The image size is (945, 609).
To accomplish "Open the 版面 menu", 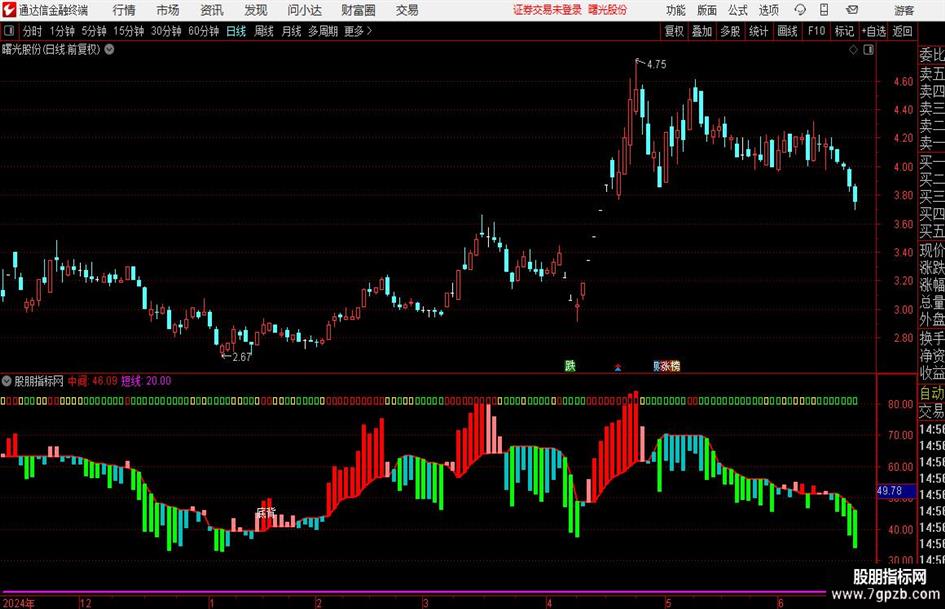I will [706, 10].
